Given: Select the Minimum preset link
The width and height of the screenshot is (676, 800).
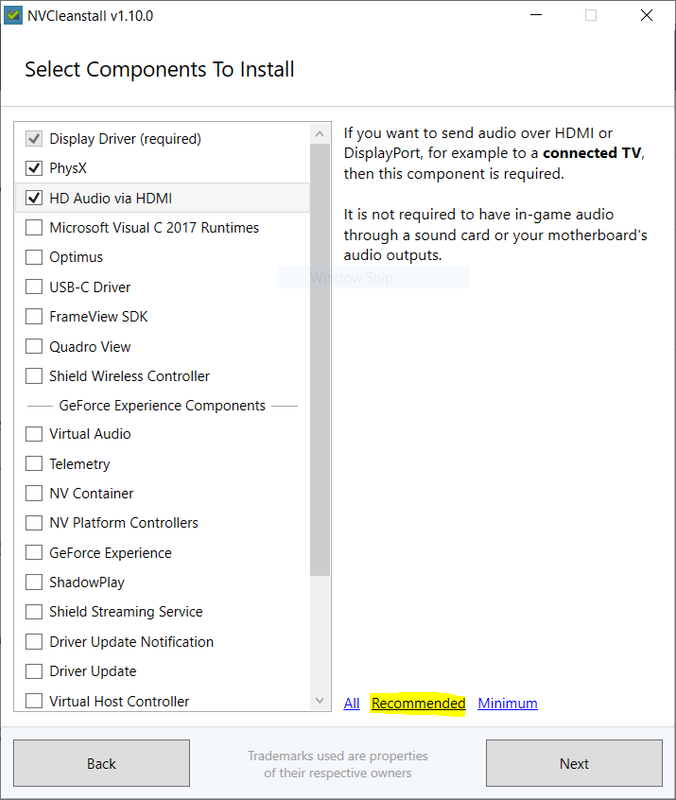Looking at the screenshot, I should 507,703.
